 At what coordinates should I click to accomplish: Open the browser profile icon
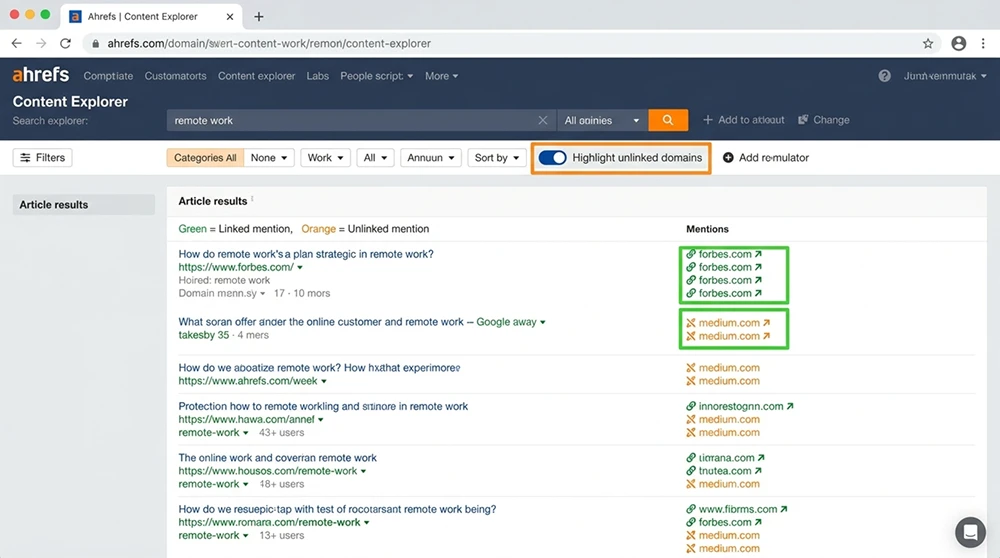point(959,43)
